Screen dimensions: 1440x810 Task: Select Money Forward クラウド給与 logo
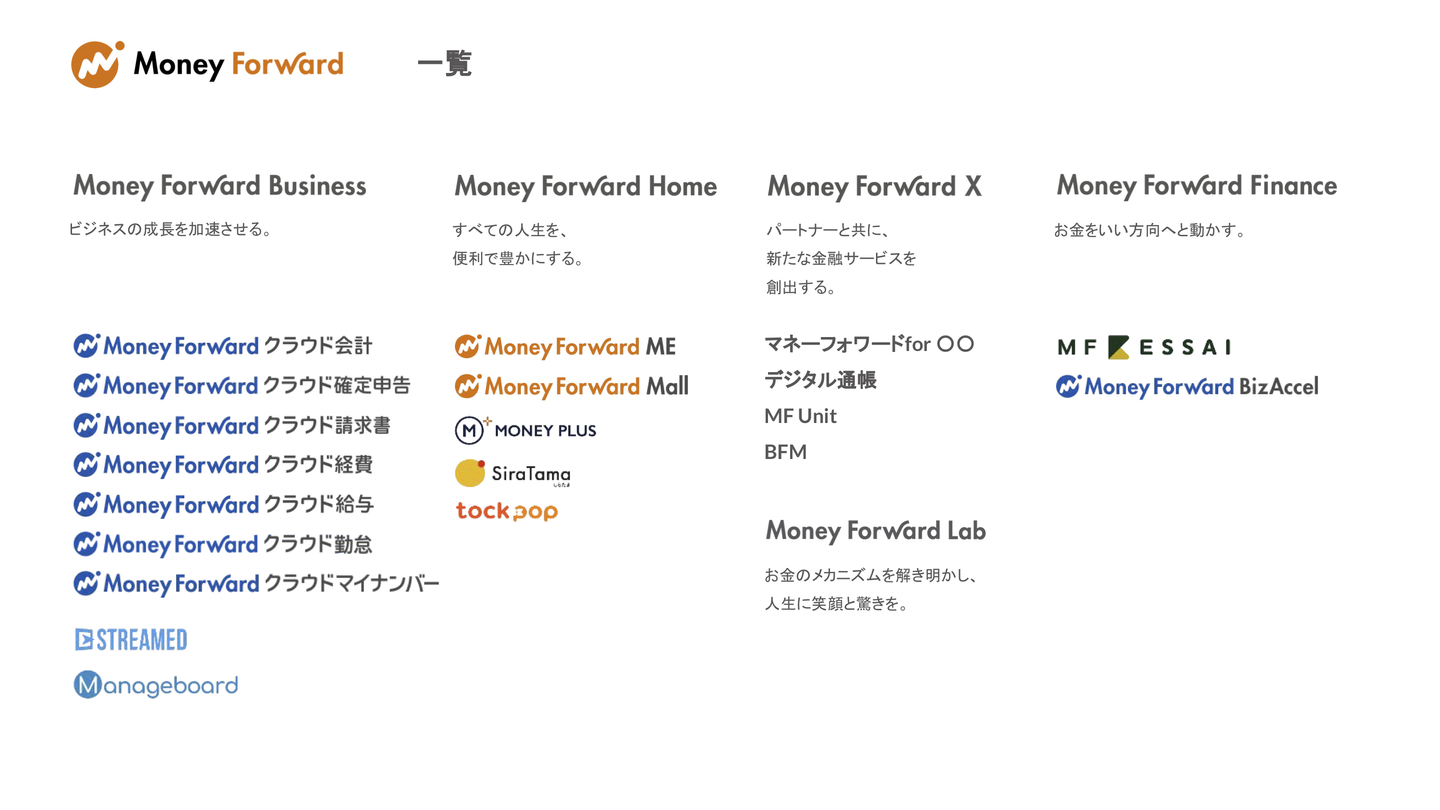tap(224, 504)
